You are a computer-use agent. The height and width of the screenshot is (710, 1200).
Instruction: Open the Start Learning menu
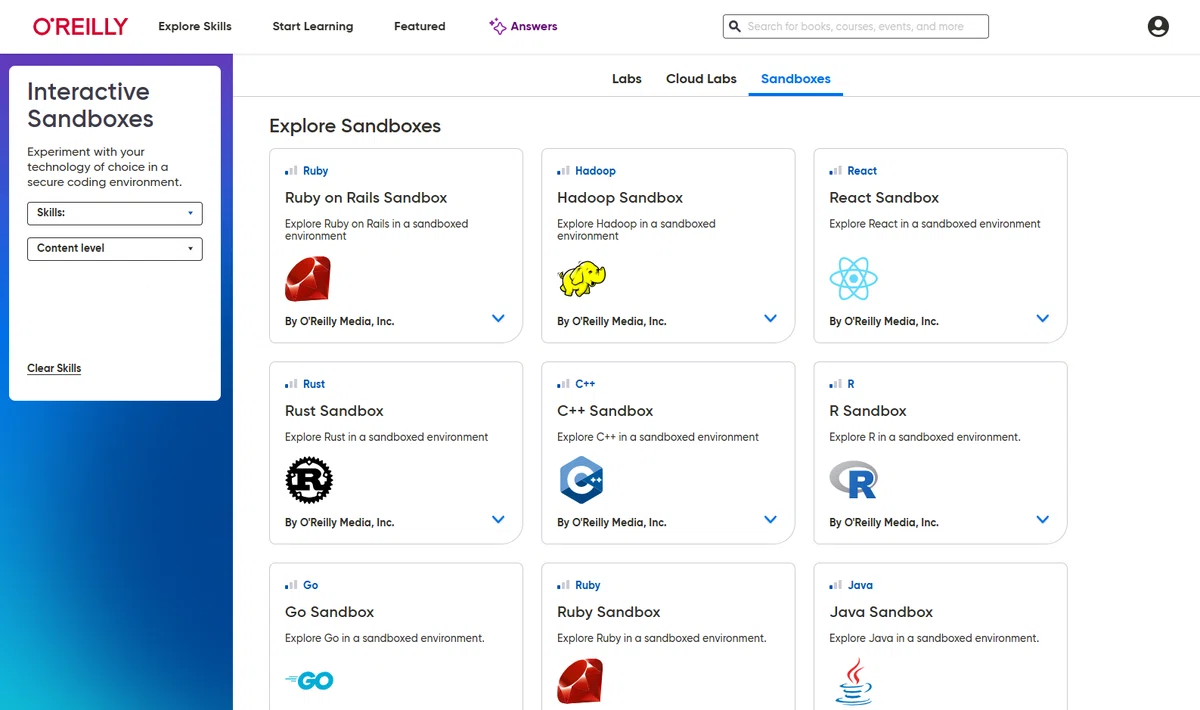point(313,26)
